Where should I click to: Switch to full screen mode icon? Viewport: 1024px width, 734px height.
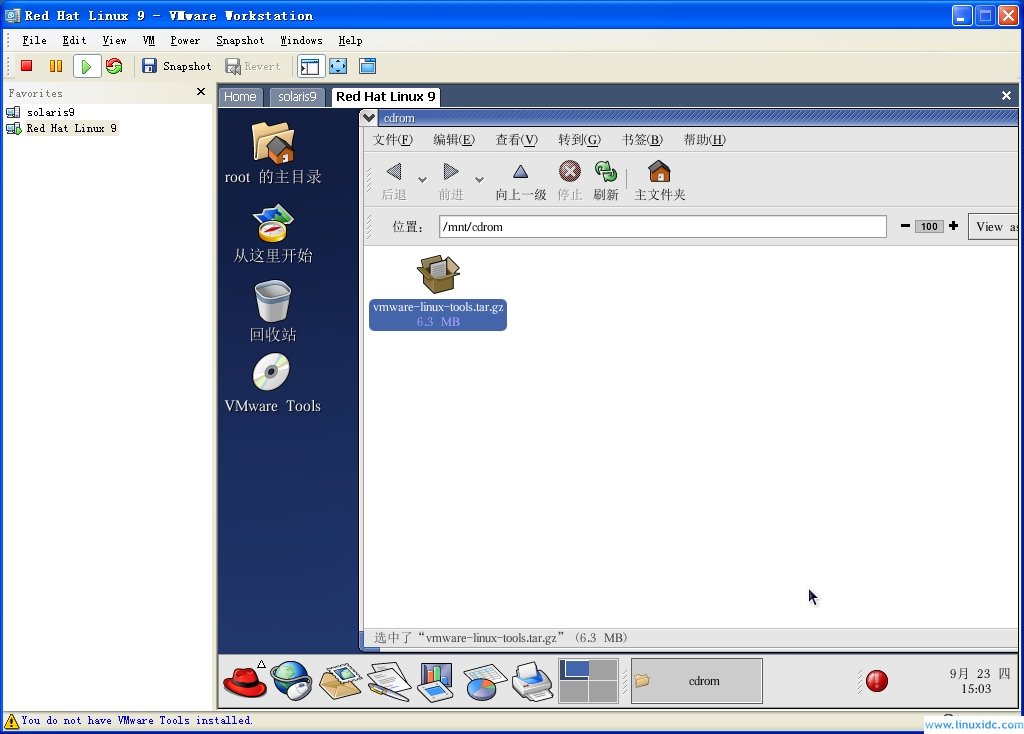pos(338,66)
